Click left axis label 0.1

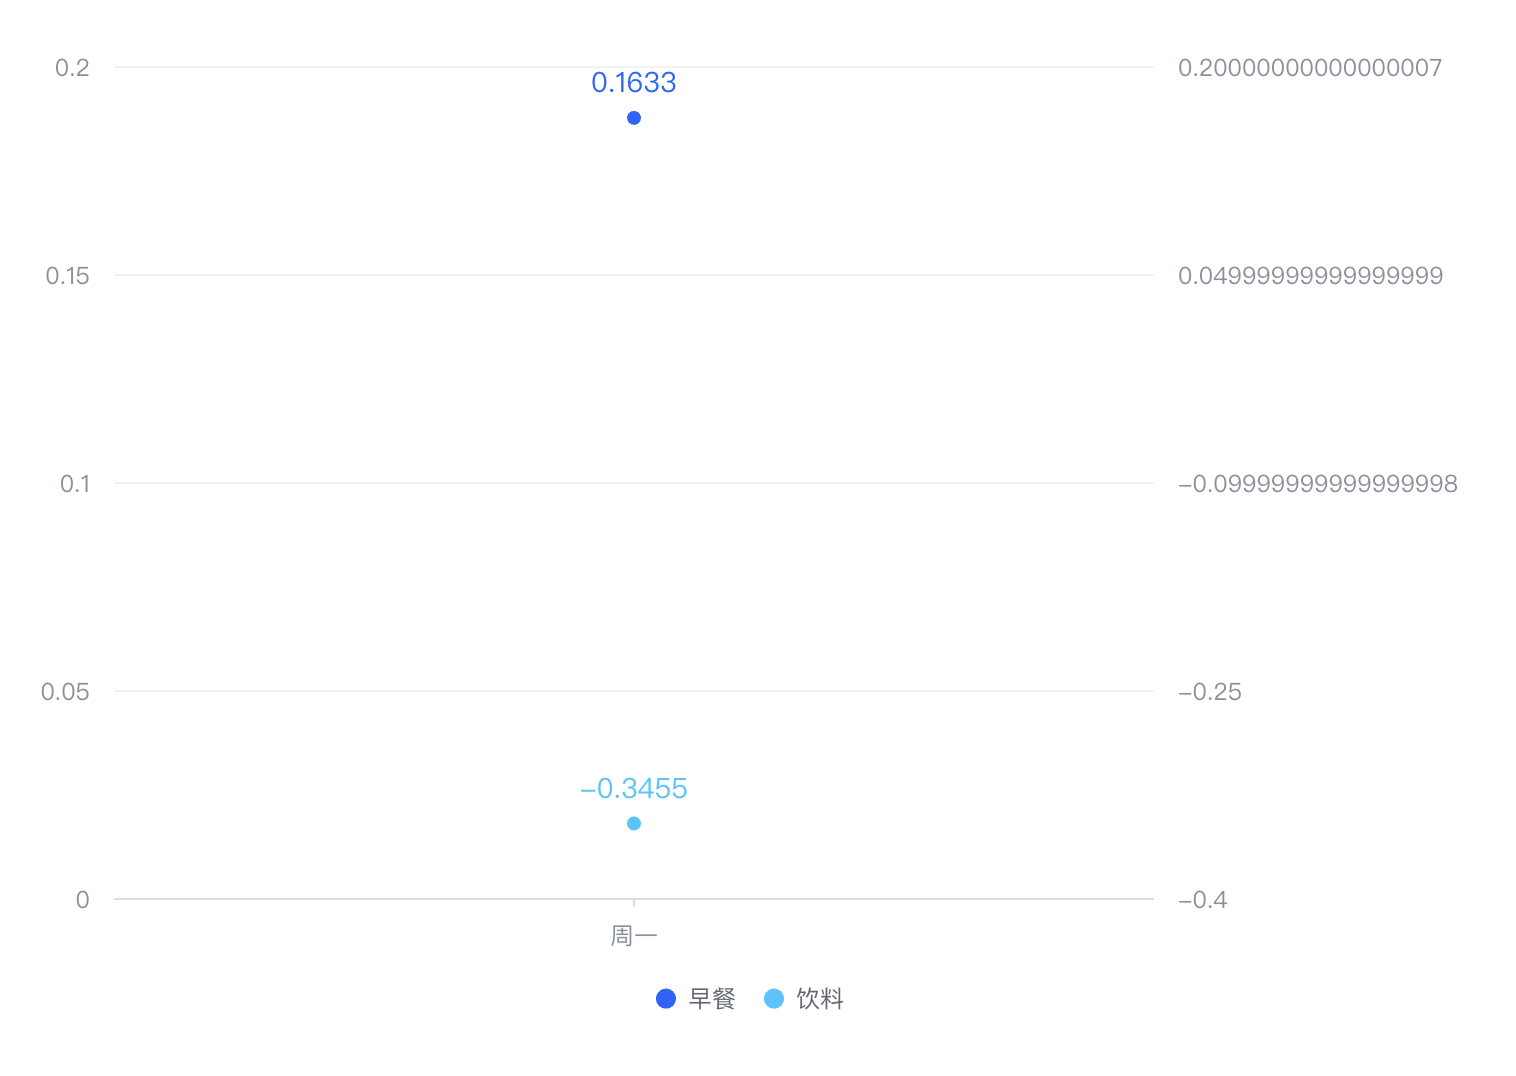tap(75, 484)
